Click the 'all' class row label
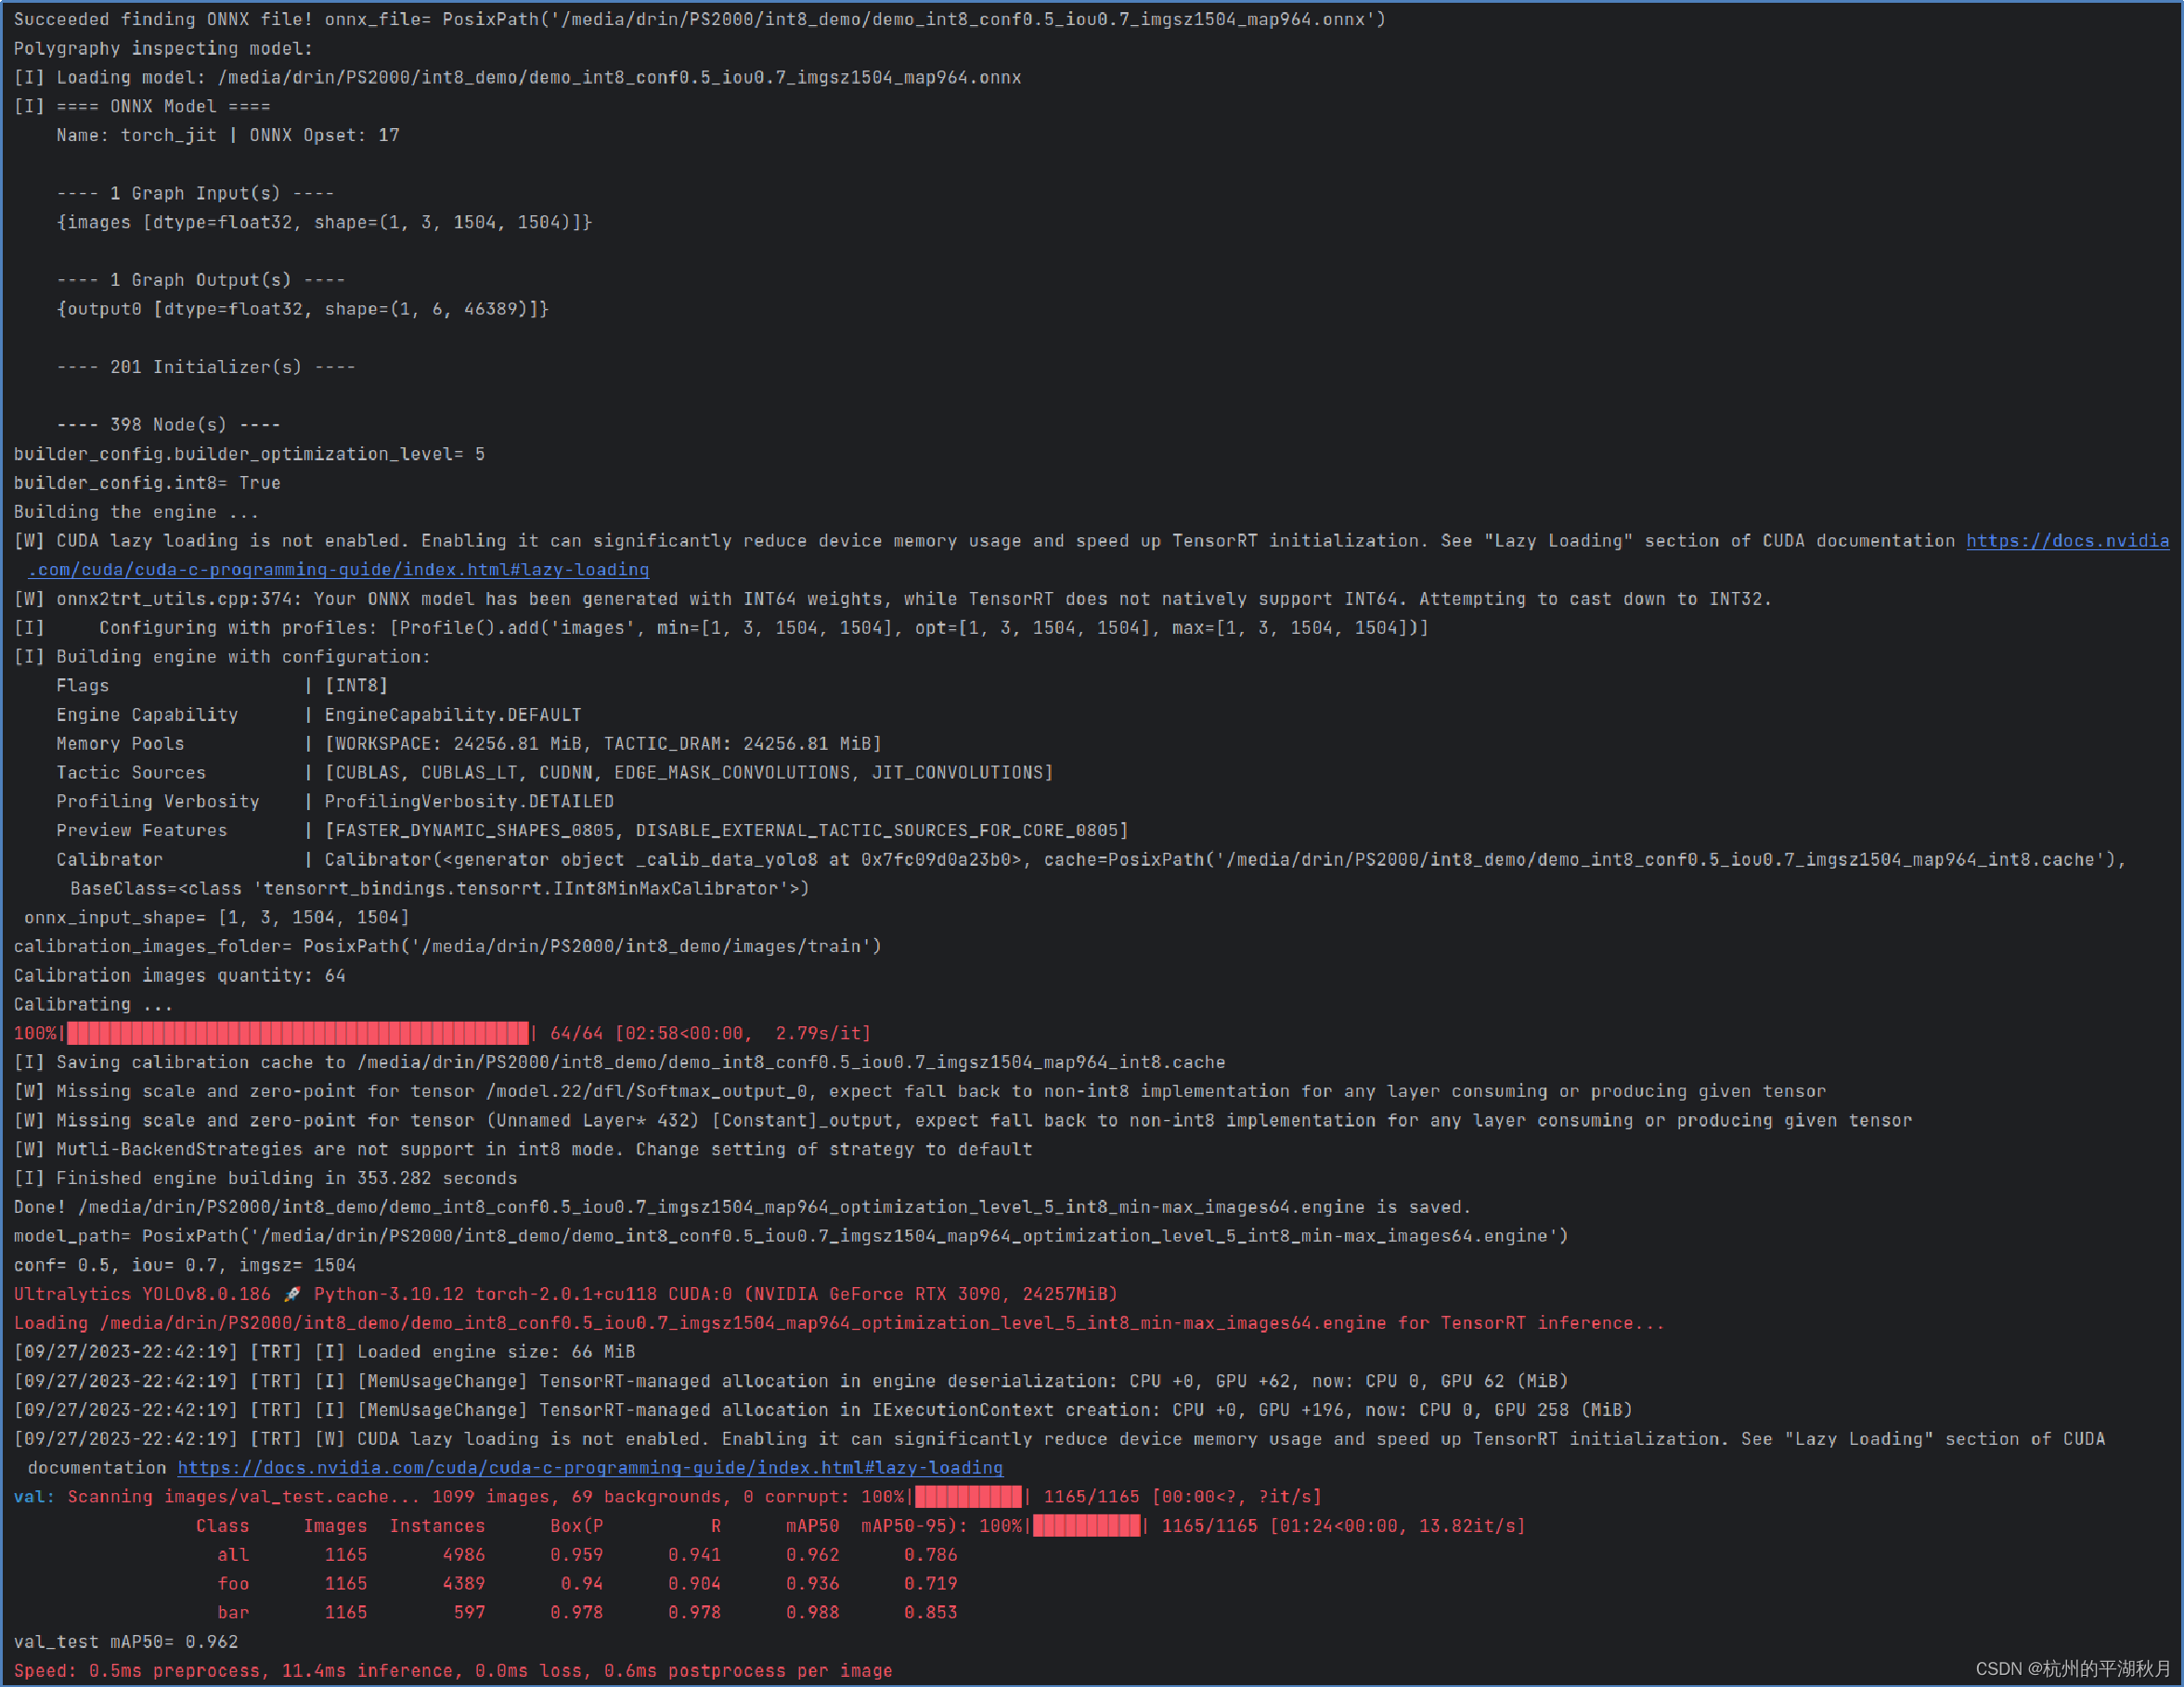This screenshot has height=1687, width=2184. (x=233, y=1555)
